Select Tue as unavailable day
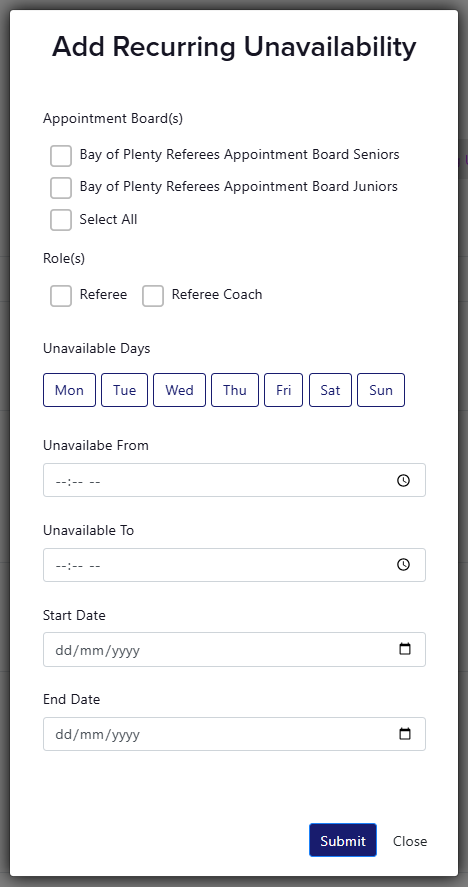Screen dimensions: 468x887 (124, 390)
